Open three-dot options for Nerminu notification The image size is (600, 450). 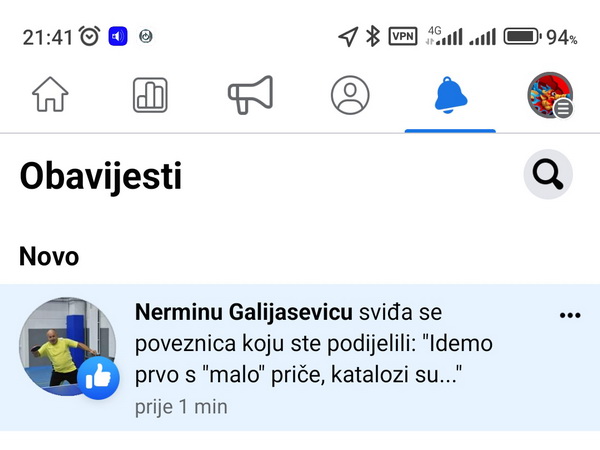pos(570,315)
